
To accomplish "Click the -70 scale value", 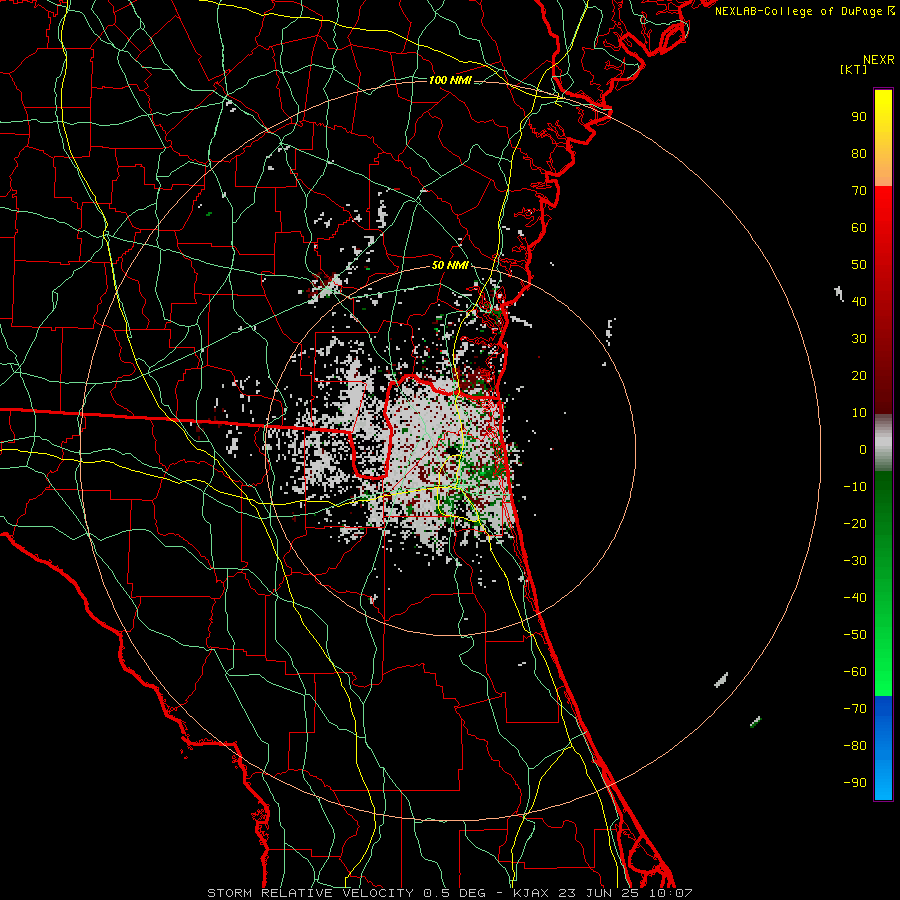I will click(x=855, y=709).
